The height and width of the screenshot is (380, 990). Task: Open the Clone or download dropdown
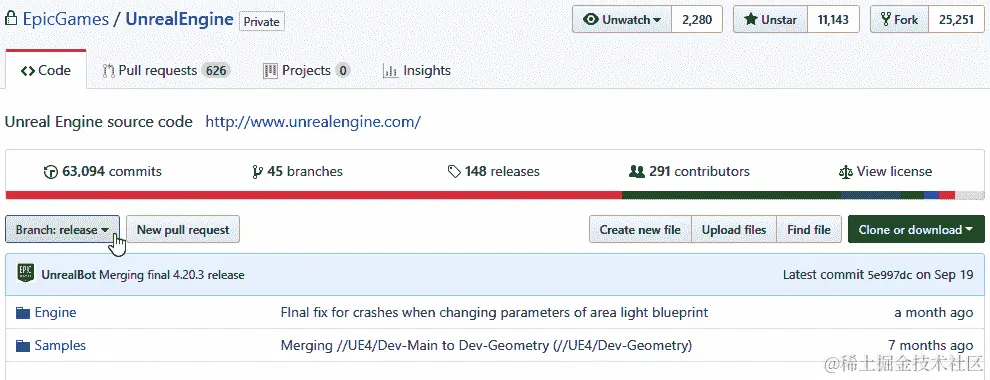point(916,230)
